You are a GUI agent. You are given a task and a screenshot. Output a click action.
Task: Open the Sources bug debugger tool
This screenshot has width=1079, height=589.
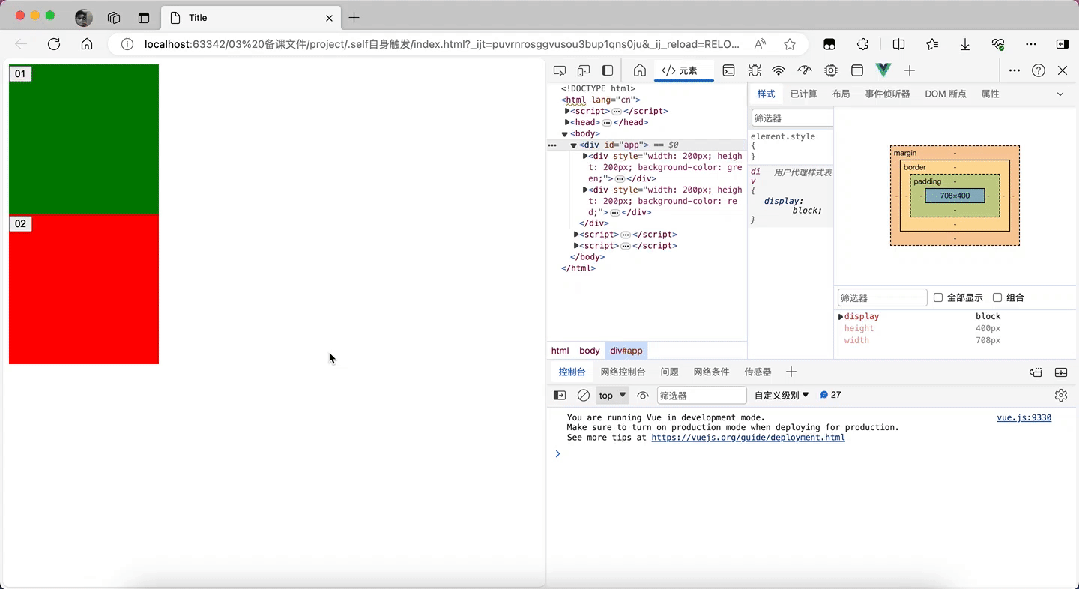tap(754, 70)
